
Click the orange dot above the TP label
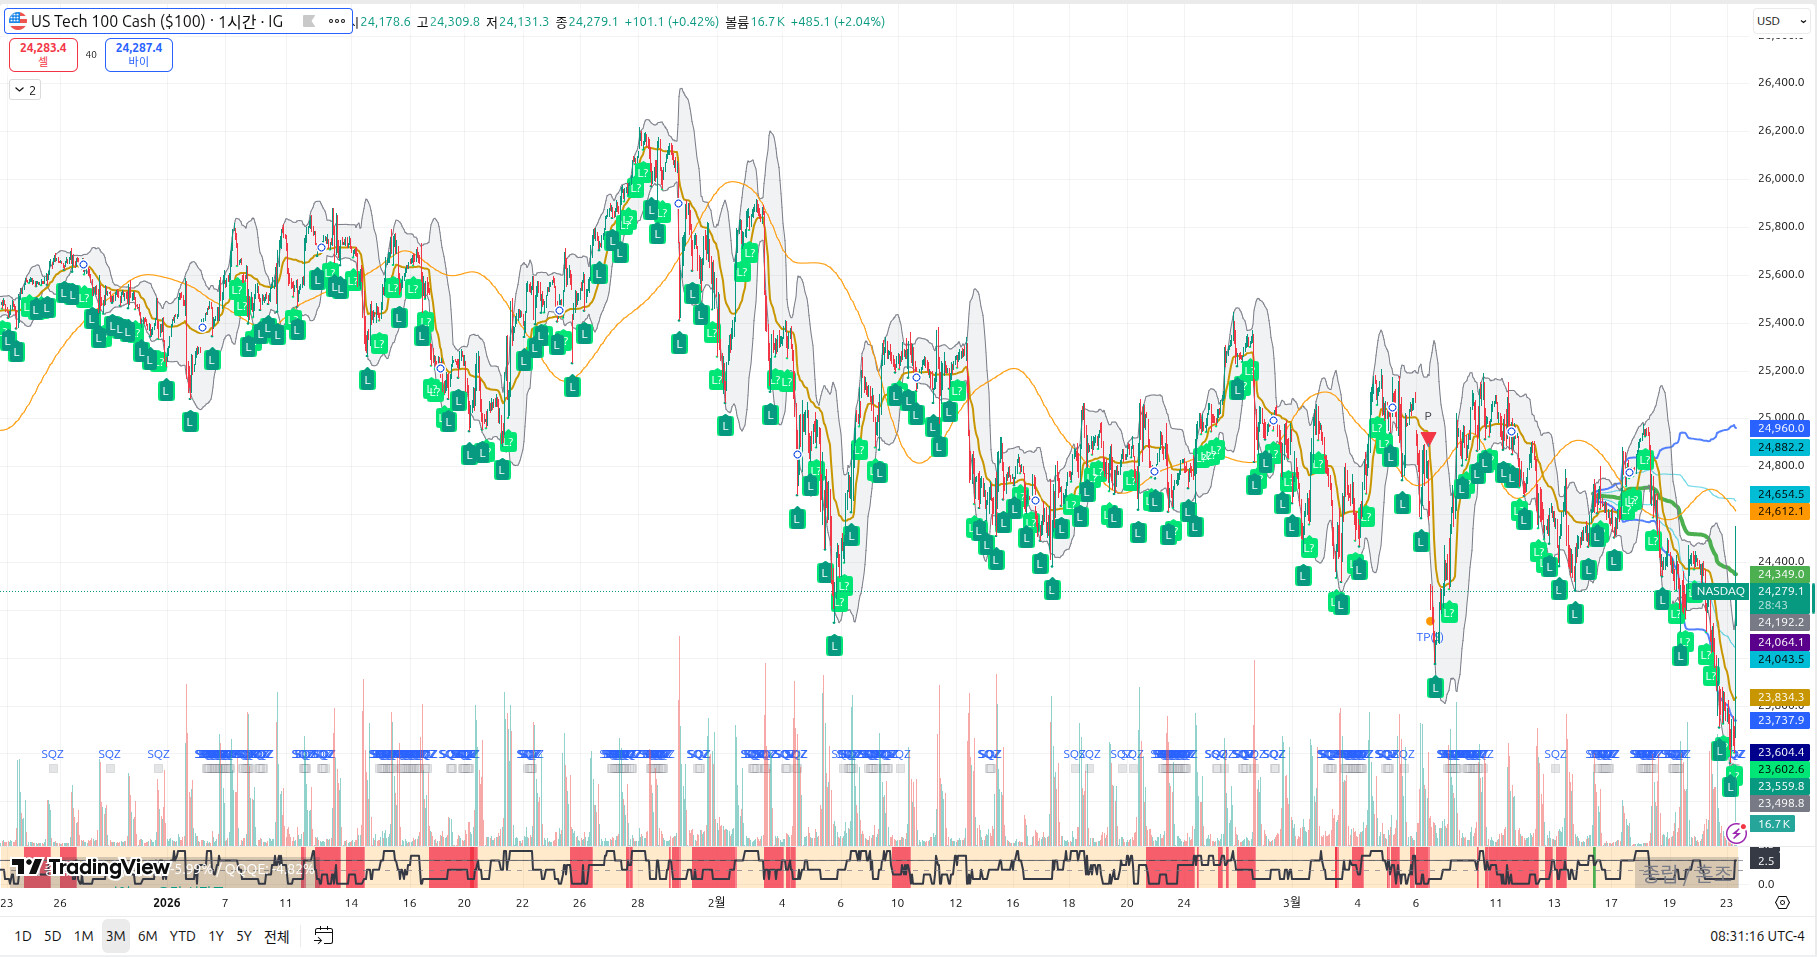click(1430, 621)
